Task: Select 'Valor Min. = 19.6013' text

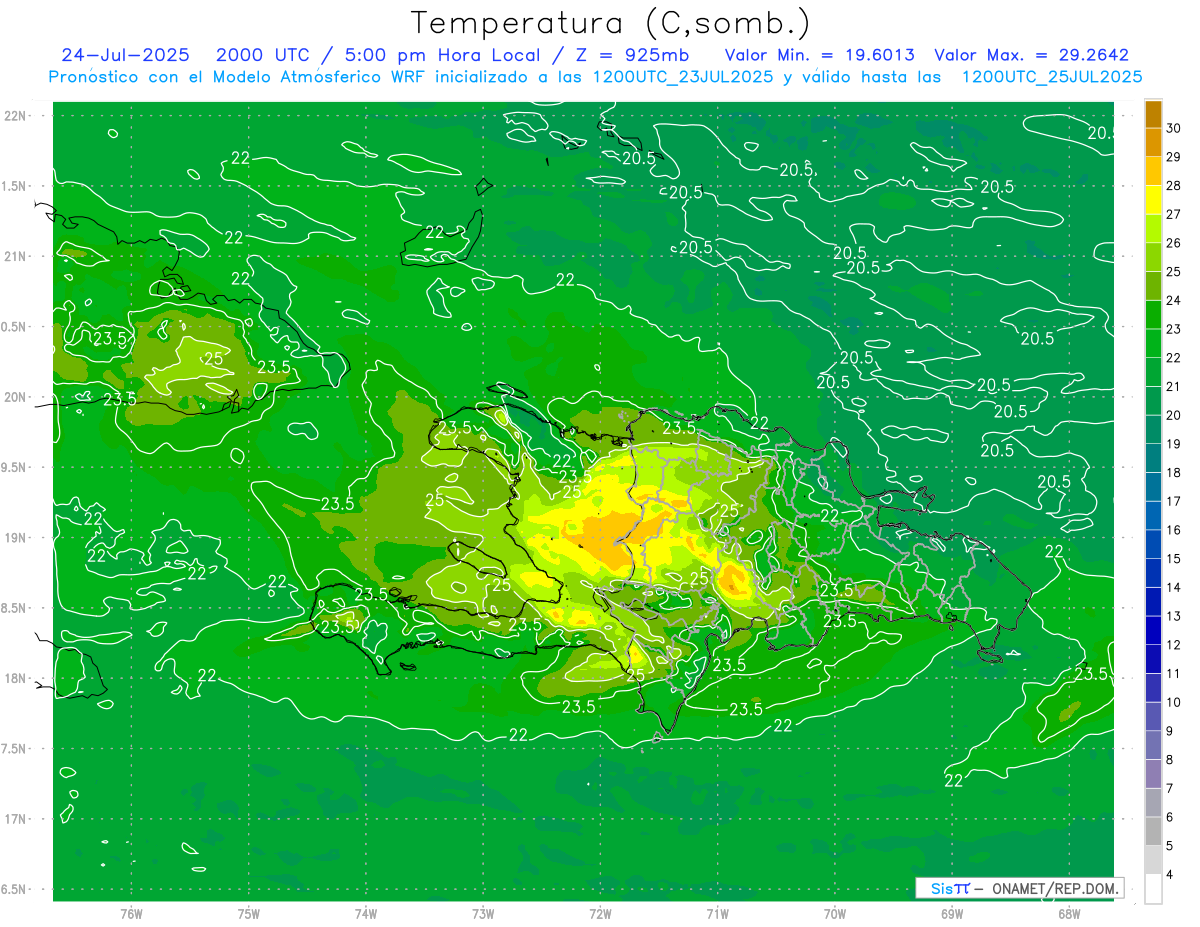Action: click(819, 55)
